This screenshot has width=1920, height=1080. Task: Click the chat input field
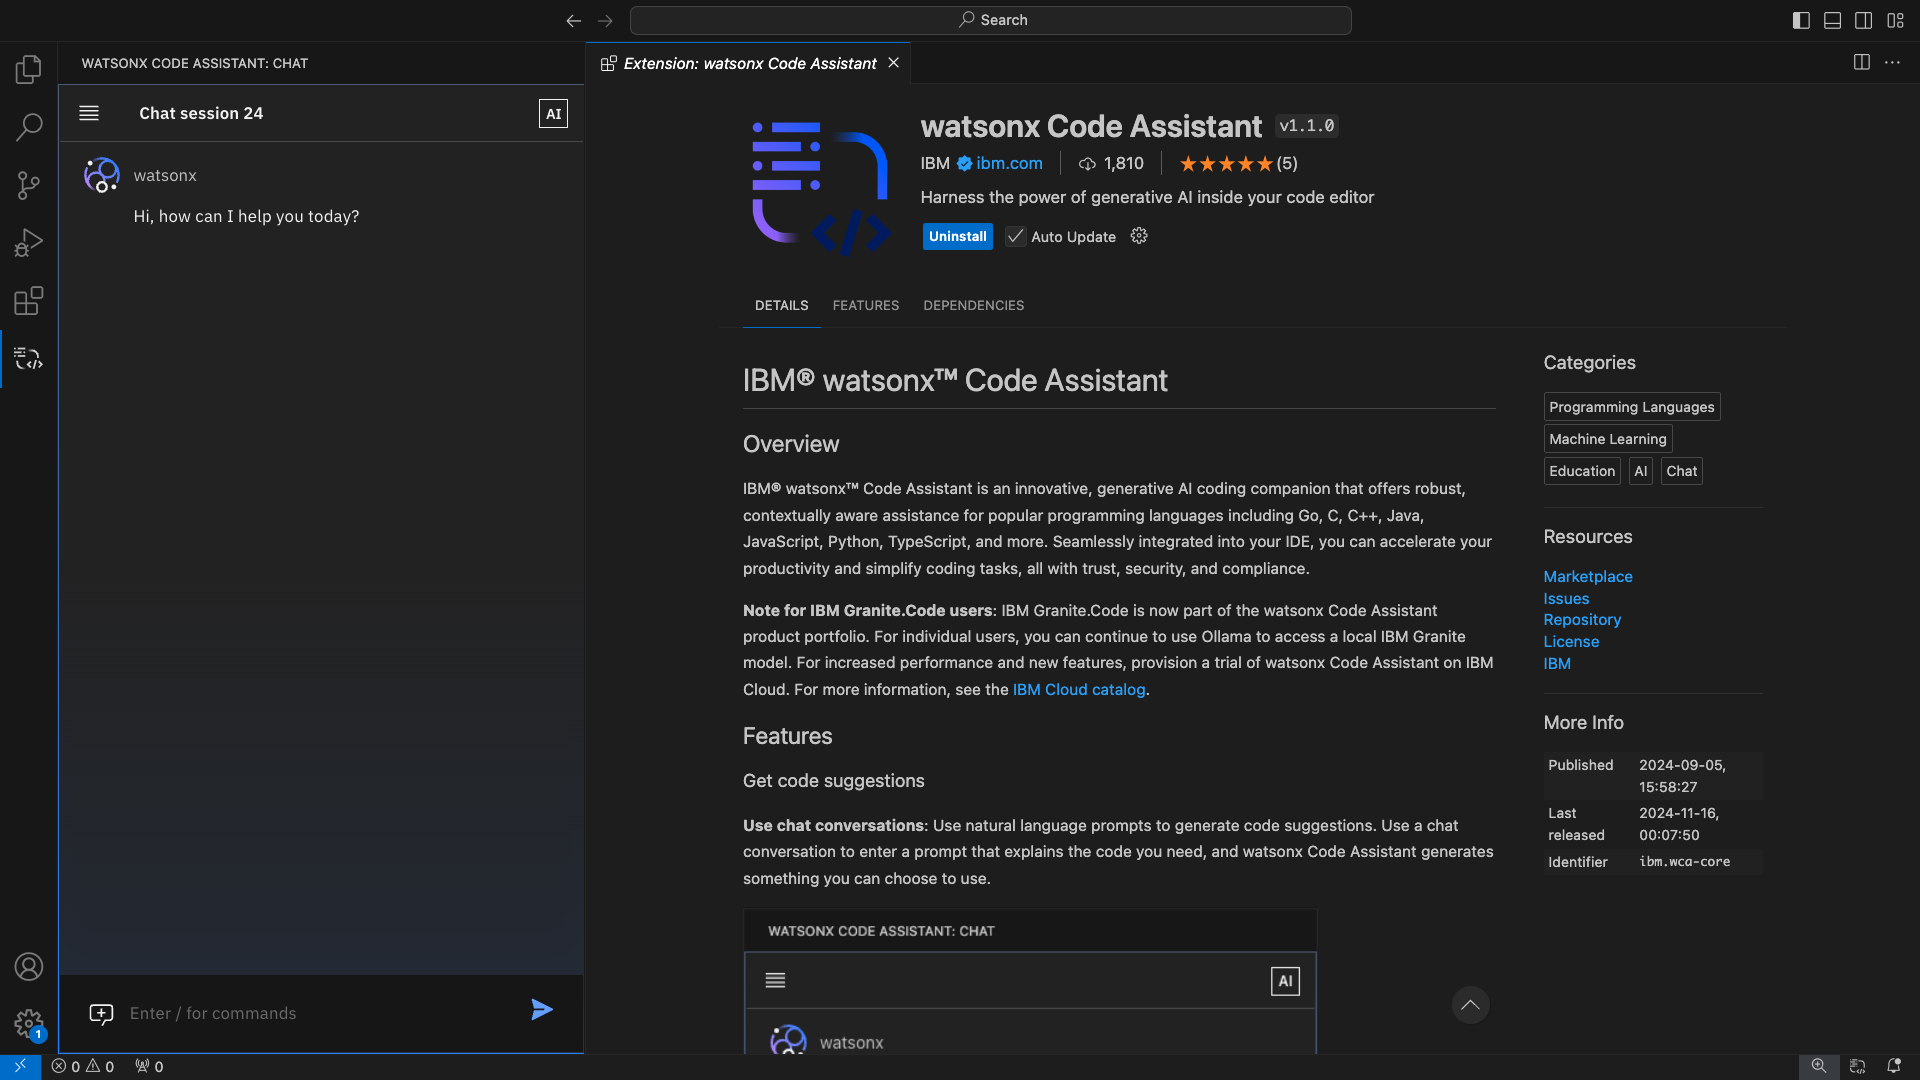(x=320, y=1014)
